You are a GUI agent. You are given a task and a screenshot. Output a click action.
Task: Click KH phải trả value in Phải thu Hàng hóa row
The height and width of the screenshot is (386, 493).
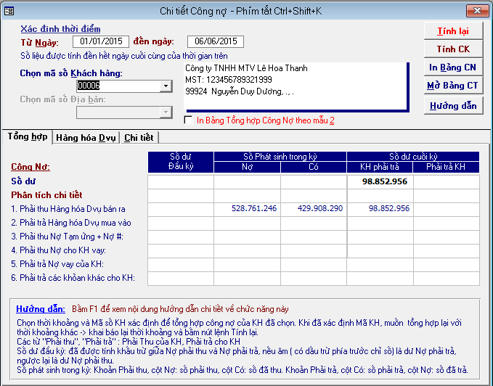pos(389,208)
